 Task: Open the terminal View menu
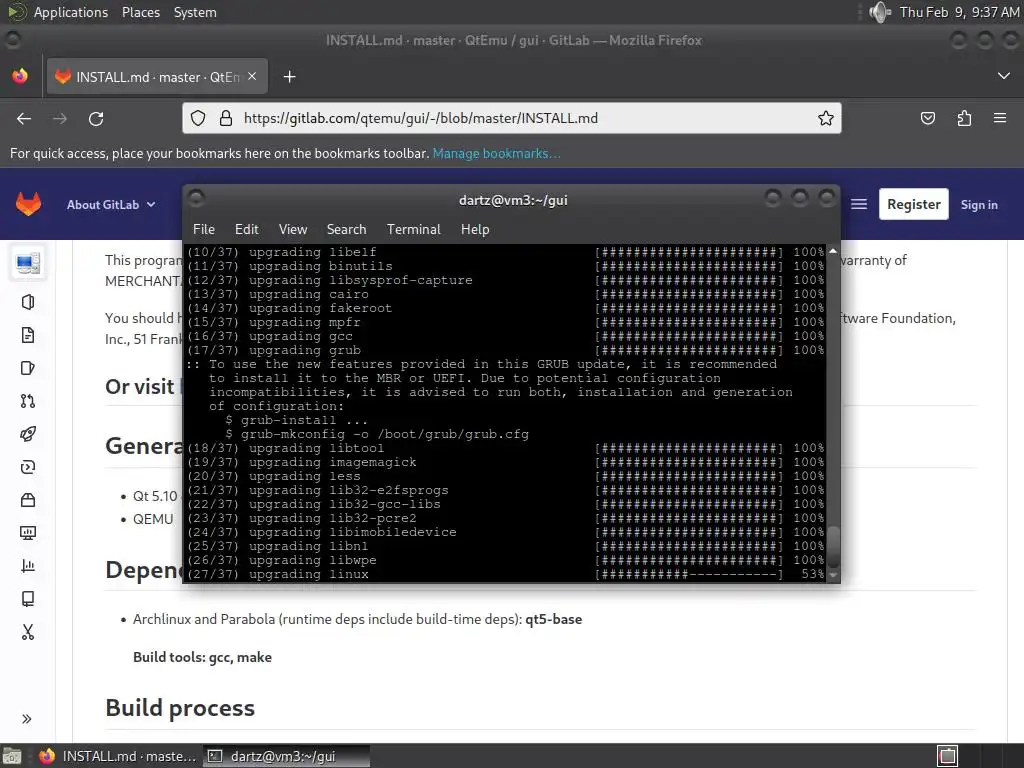(x=293, y=229)
